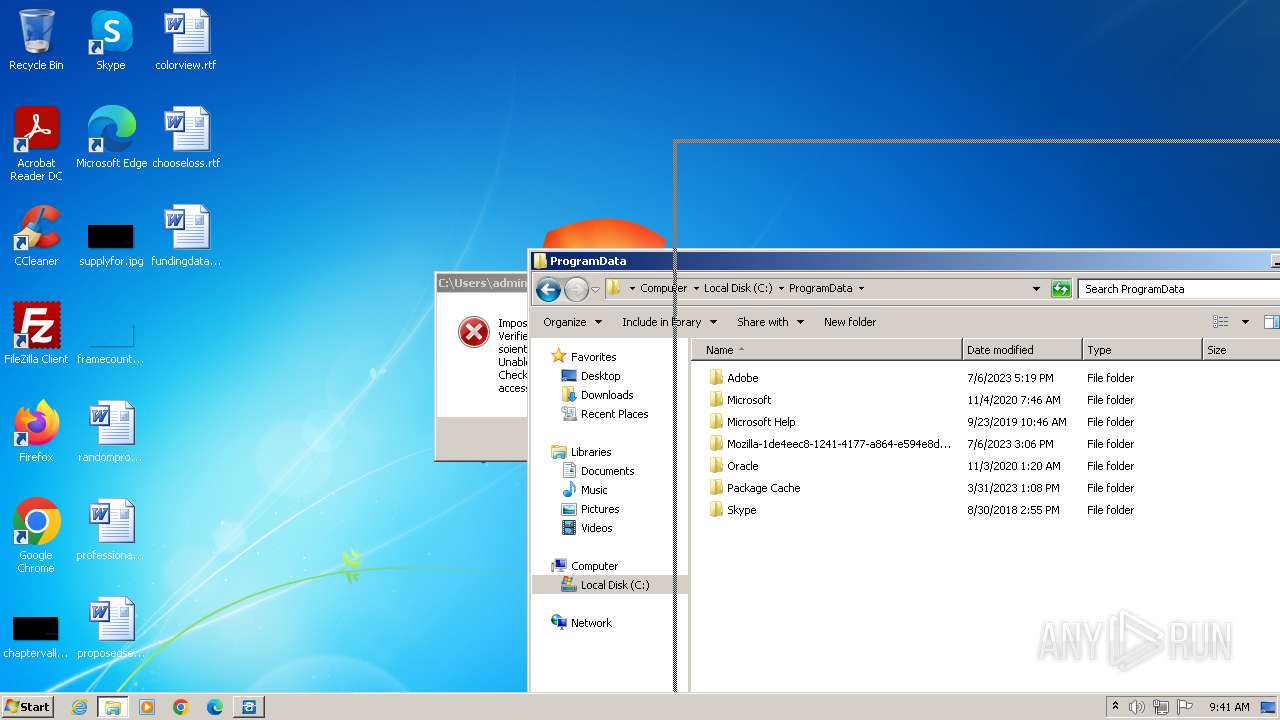The height and width of the screenshot is (720, 1280).
Task: Select Desktop under Favorites
Action: [600, 376]
